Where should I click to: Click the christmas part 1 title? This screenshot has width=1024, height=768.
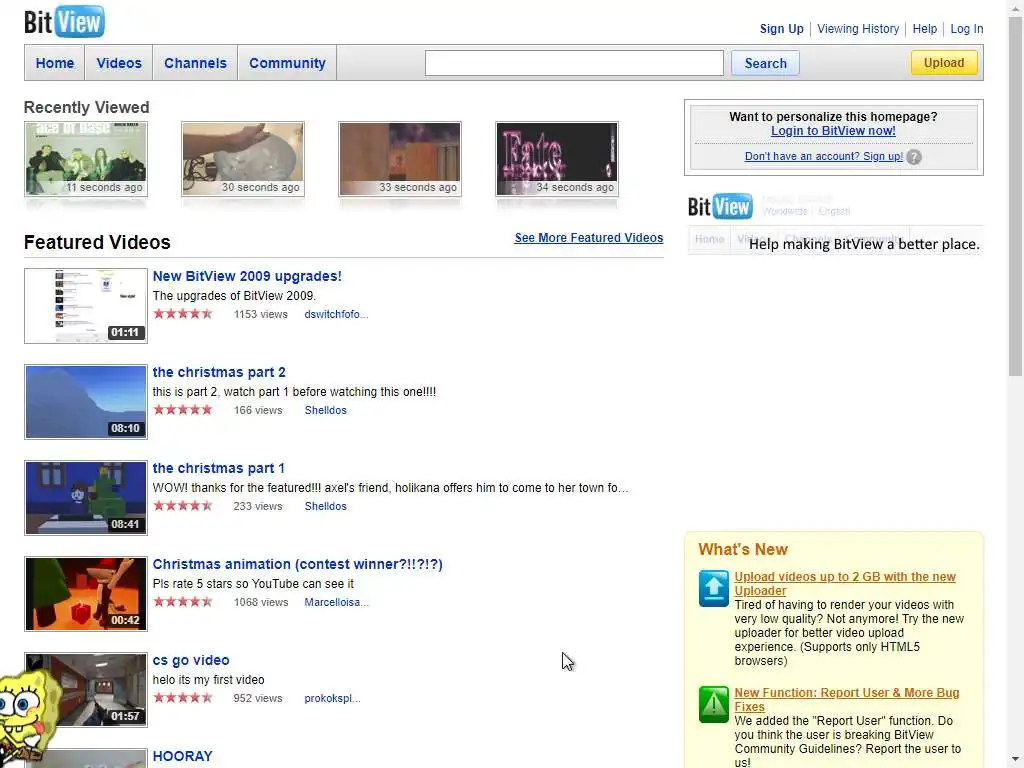point(218,468)
